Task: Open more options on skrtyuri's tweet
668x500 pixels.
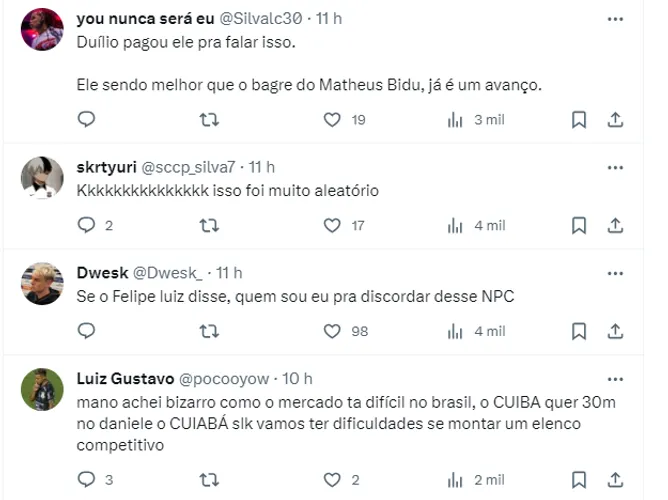Action: [616, 166]
